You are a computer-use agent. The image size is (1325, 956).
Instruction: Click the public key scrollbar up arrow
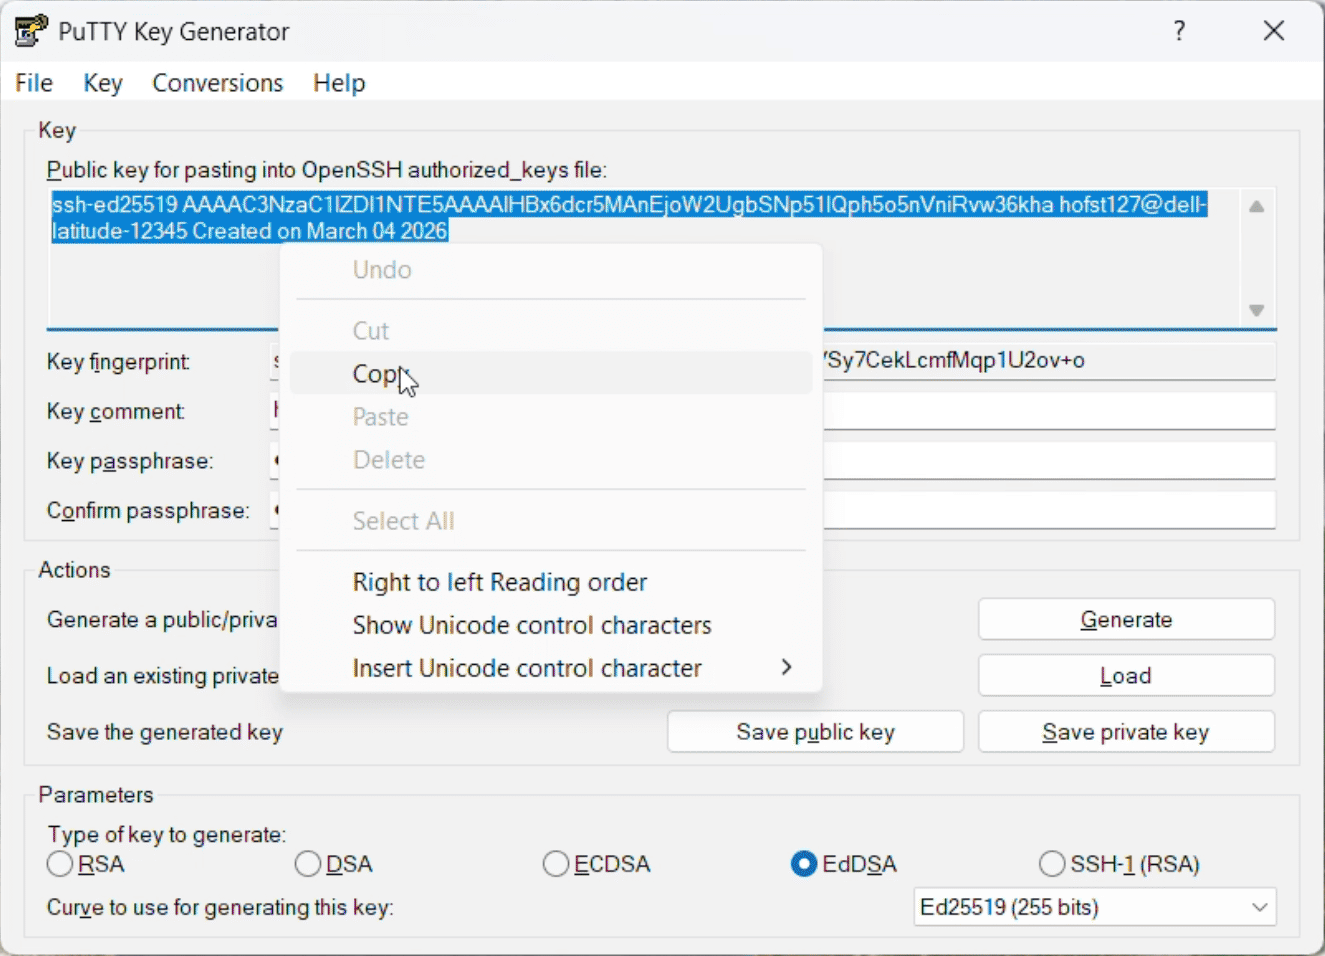(1257, 206)
